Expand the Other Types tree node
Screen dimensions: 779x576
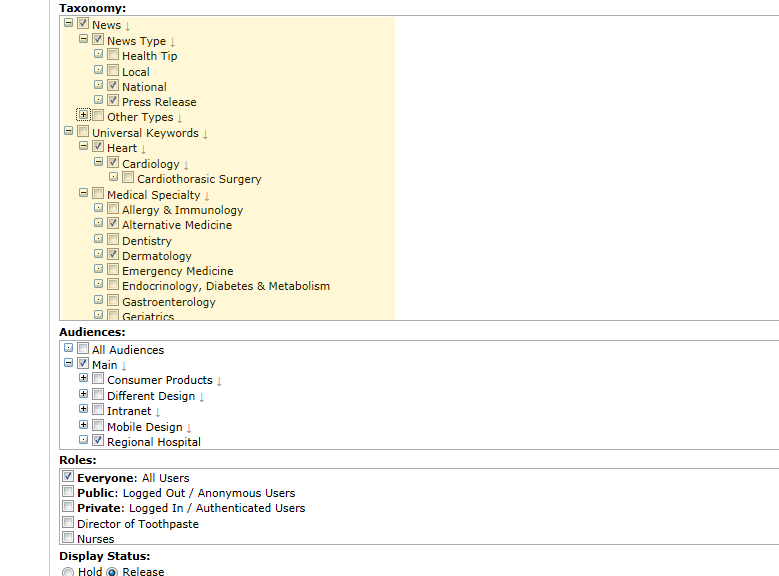(x=84, y=116)
